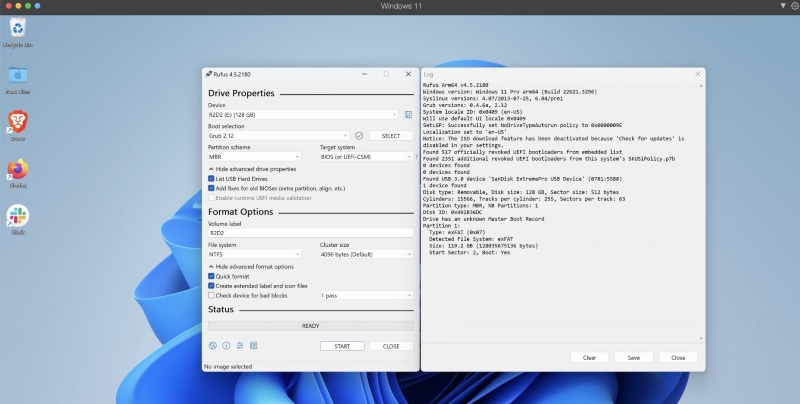Launch the Brave browser desktop shortcut
Image resolution: width=800 pixels, height=404 pixels.
coord(18,122)
